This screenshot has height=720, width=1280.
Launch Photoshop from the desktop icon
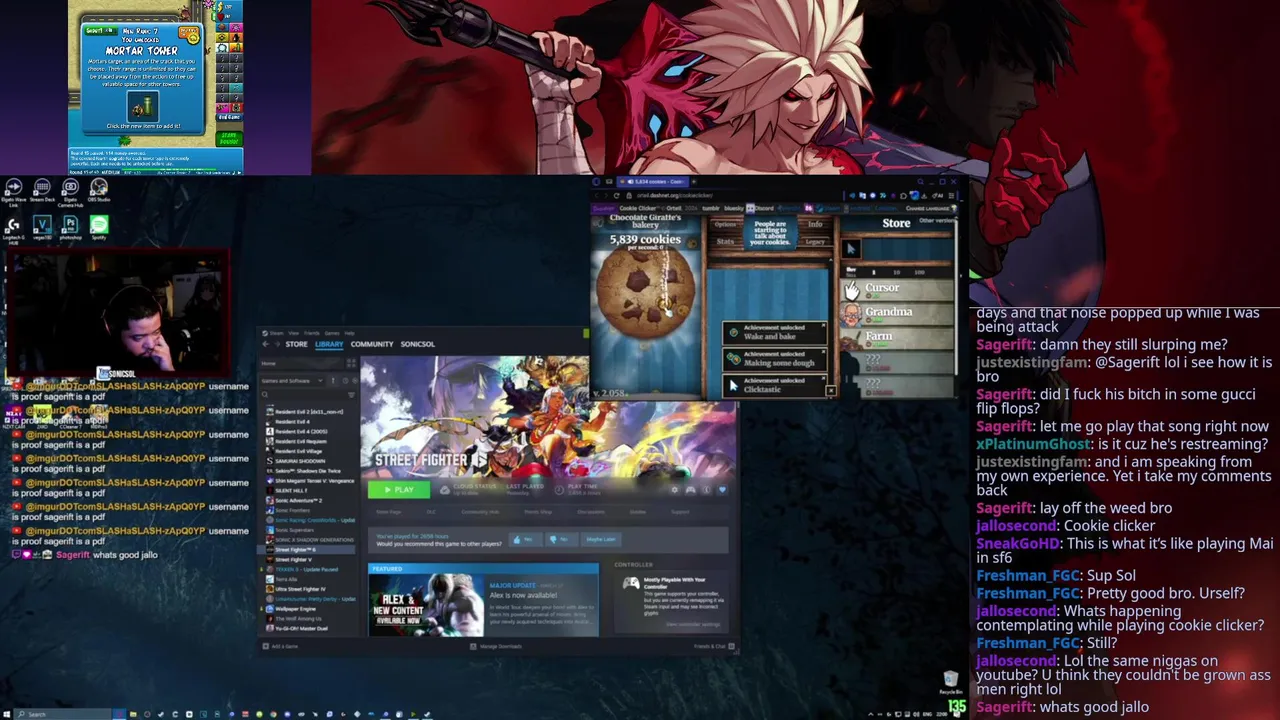(70, 228)
